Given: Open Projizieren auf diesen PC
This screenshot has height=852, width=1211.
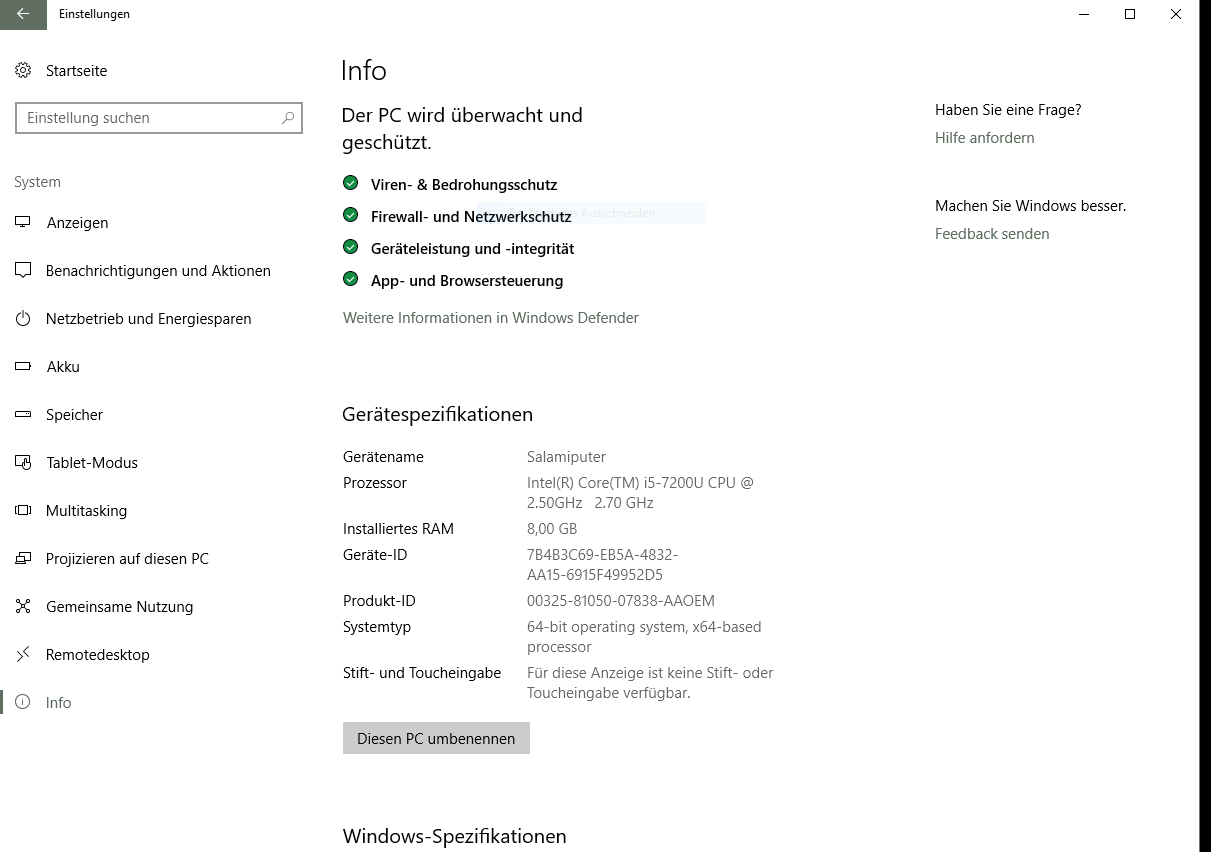Looking at the screenshot, I should coord(127,559).
